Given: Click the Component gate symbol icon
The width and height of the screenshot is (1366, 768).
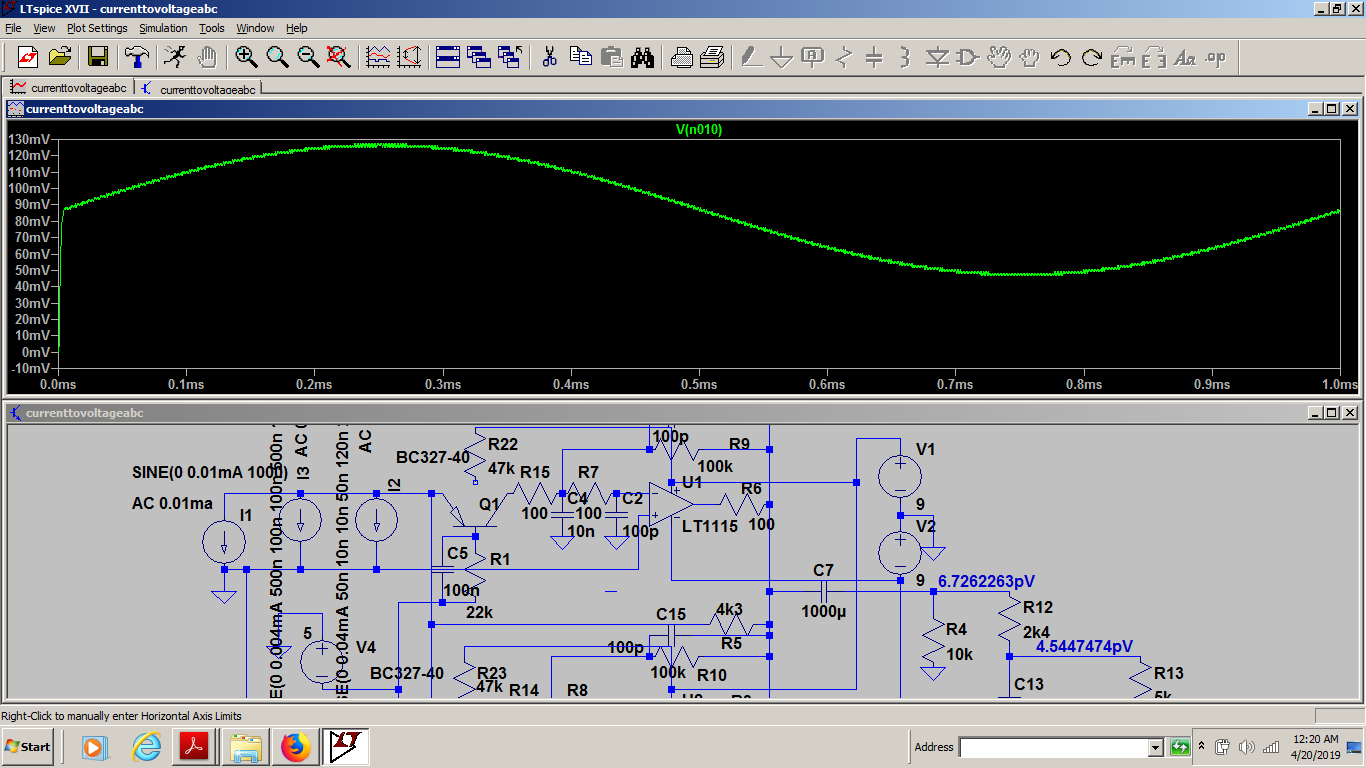Looking at the screenshot, I should pyautogui.click(x=967, y=57).
